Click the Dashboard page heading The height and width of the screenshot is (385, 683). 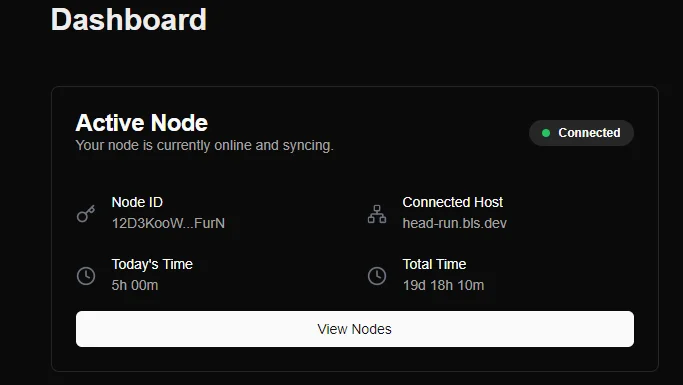click(x=128, y=19)
